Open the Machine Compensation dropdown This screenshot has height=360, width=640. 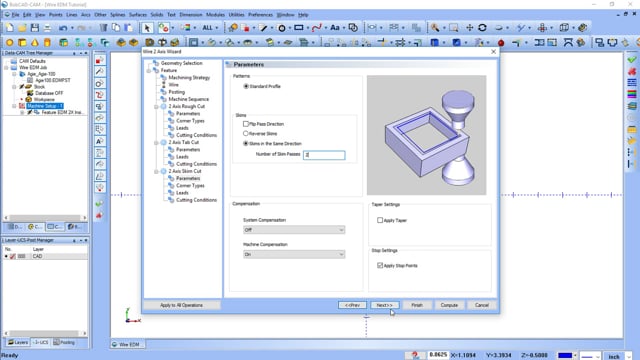[x=294, y=254]
